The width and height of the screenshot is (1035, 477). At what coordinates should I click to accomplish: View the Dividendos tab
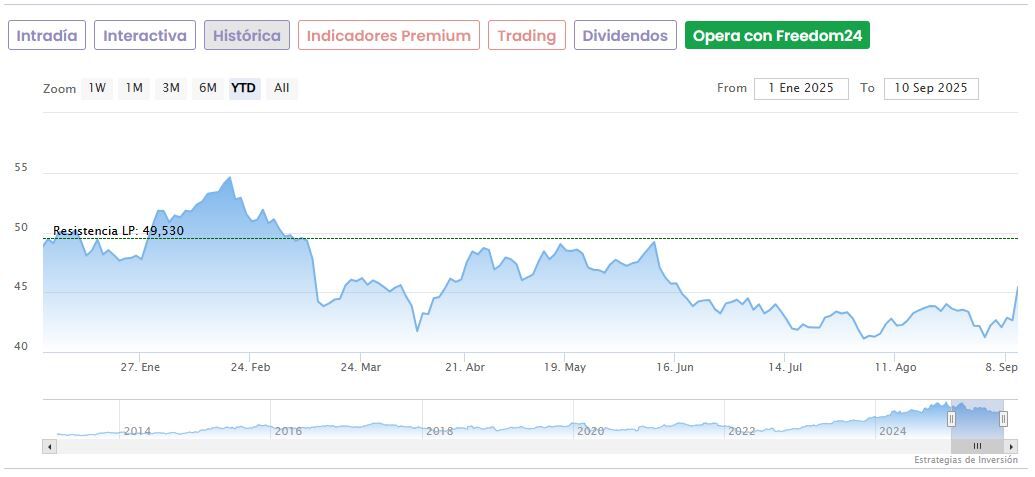pyautogui.click(x=625, y=36)
